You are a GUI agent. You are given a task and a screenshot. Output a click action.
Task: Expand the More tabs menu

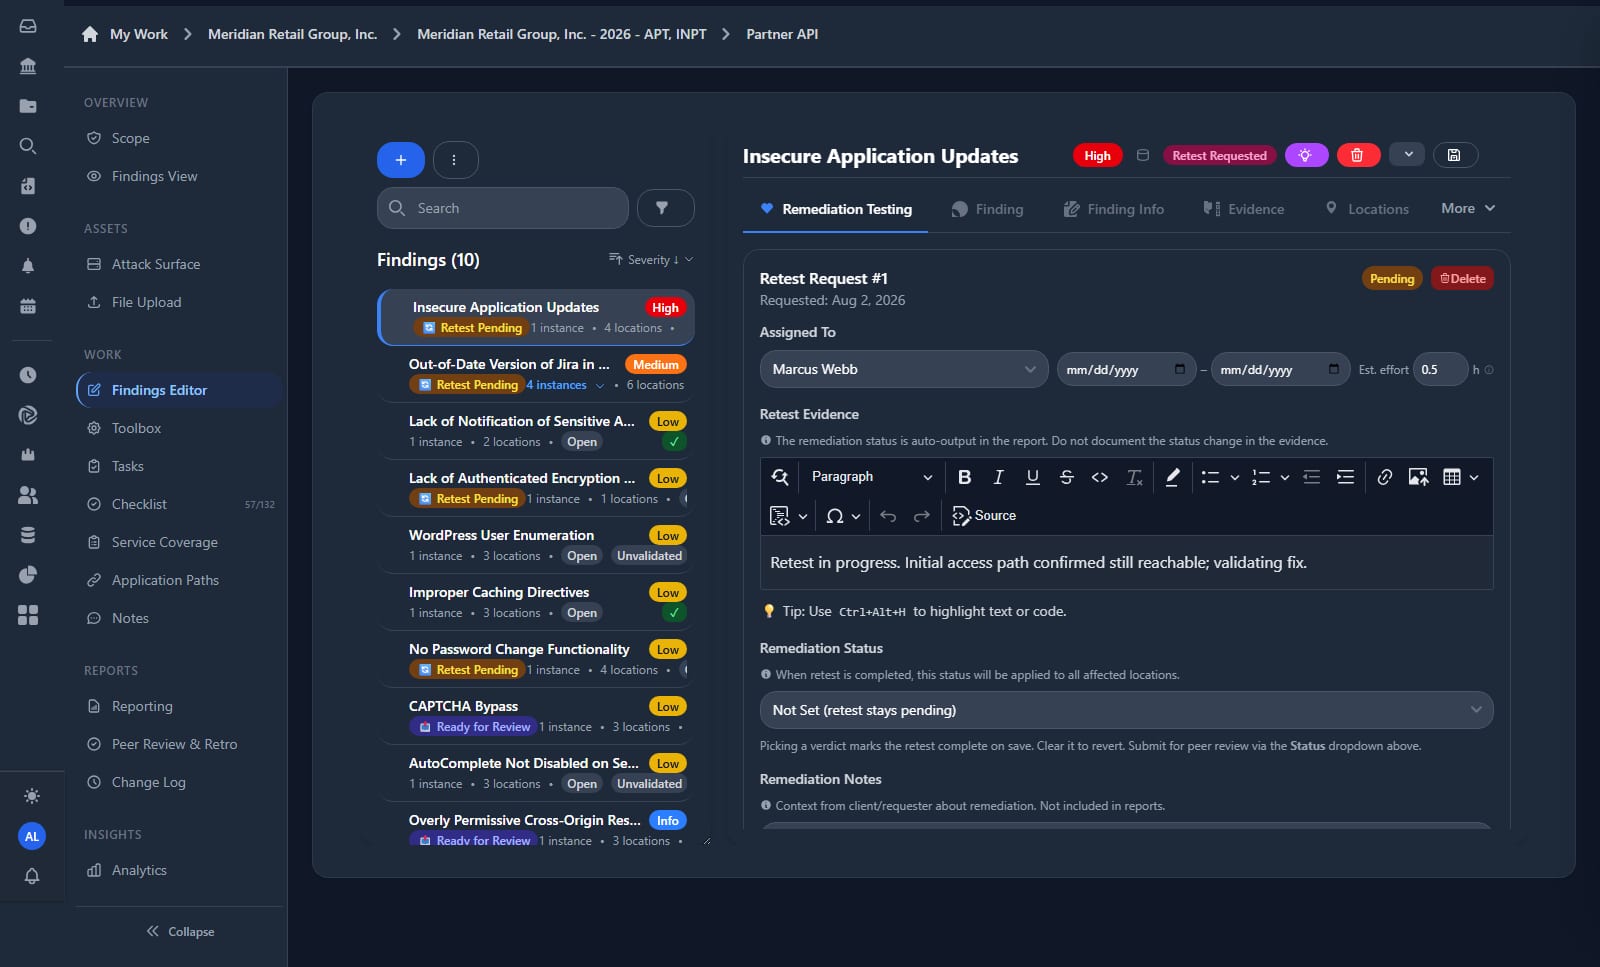tap(1468, 208)
